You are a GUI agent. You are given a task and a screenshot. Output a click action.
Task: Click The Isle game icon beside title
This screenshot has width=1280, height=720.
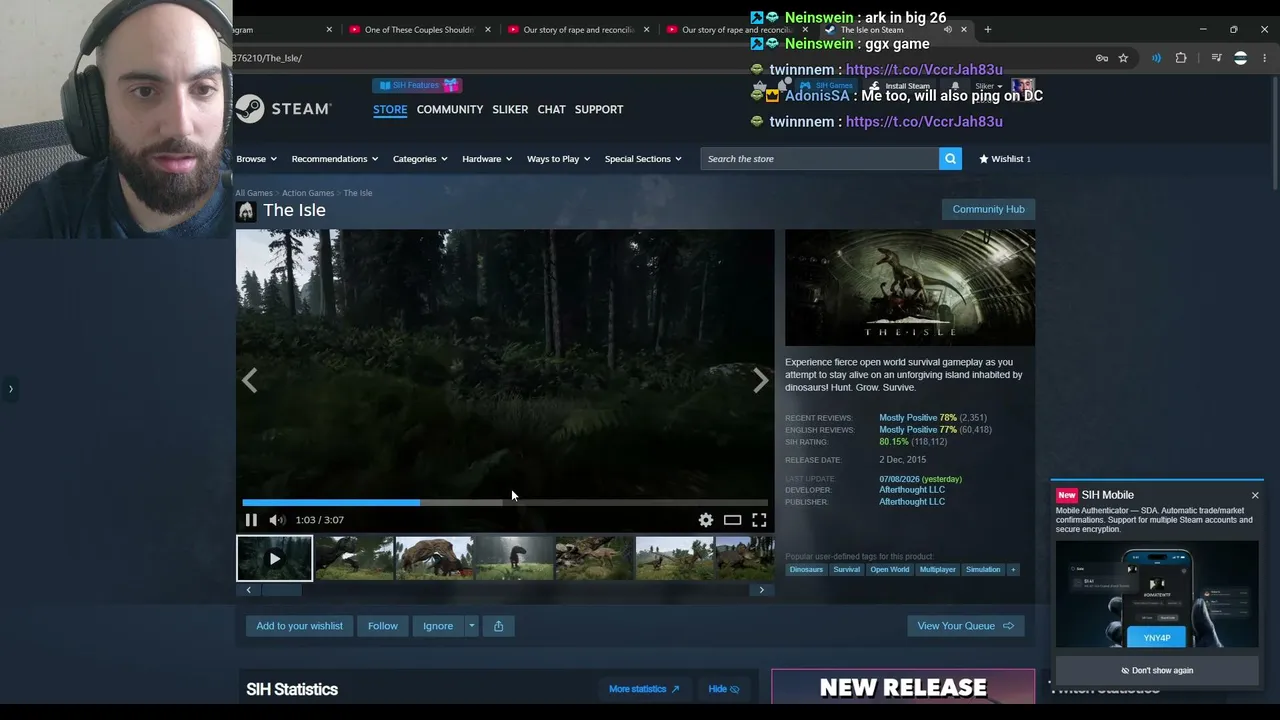pos(246,211)
